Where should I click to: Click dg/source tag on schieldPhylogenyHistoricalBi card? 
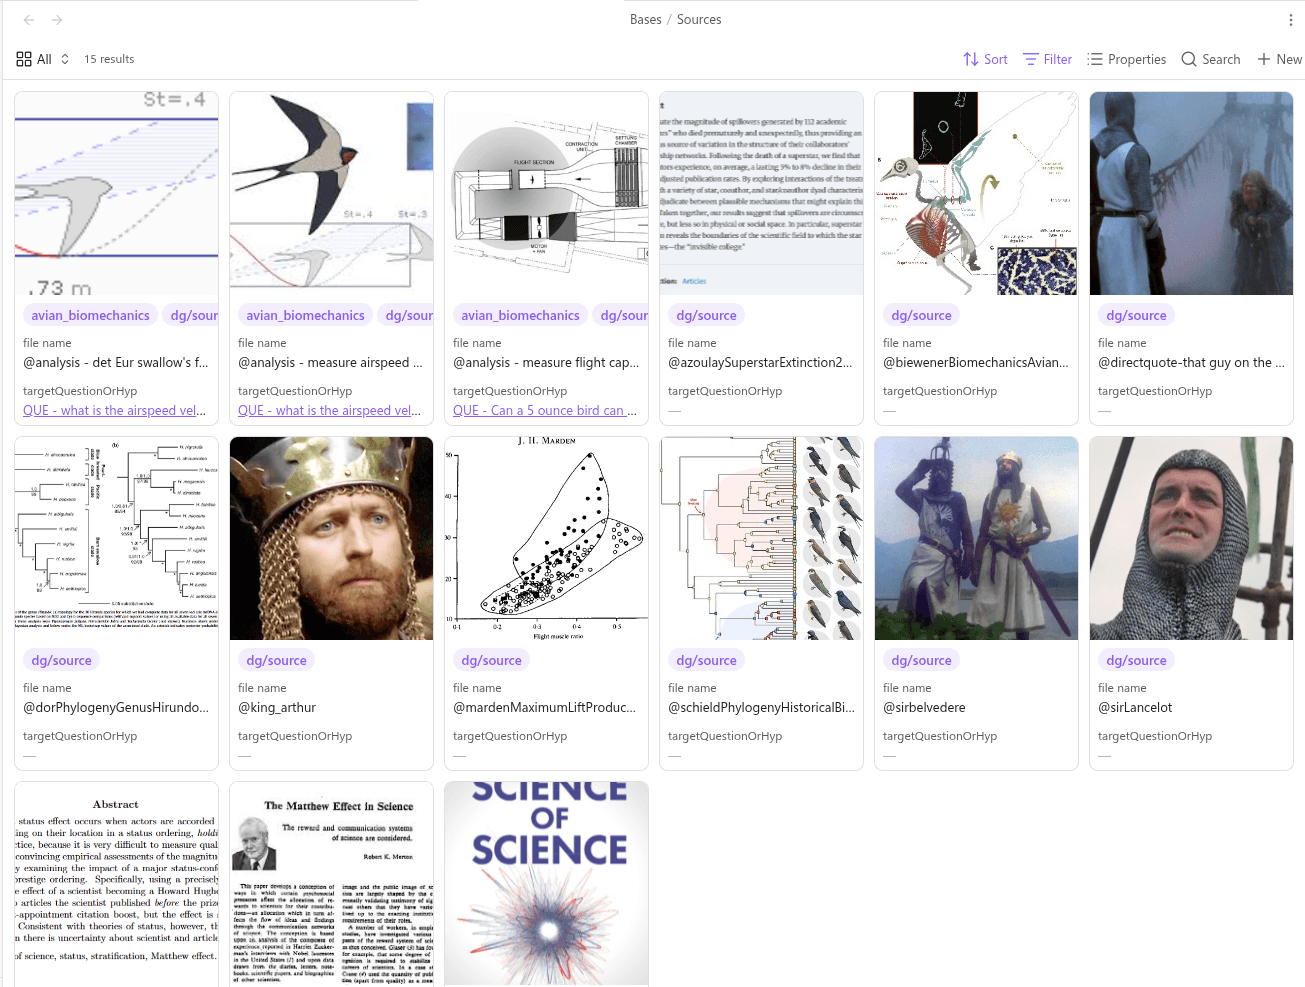tap(706, 660)
